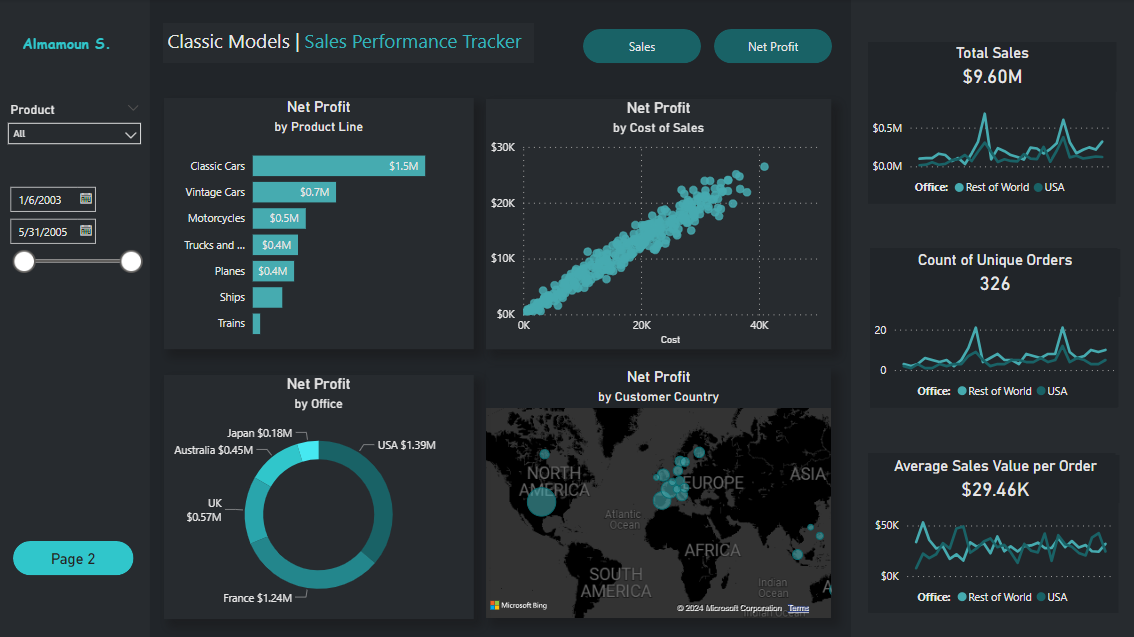Go to Page 2
The width and height of the screenshot is (1134, 637).
(73, 558)
